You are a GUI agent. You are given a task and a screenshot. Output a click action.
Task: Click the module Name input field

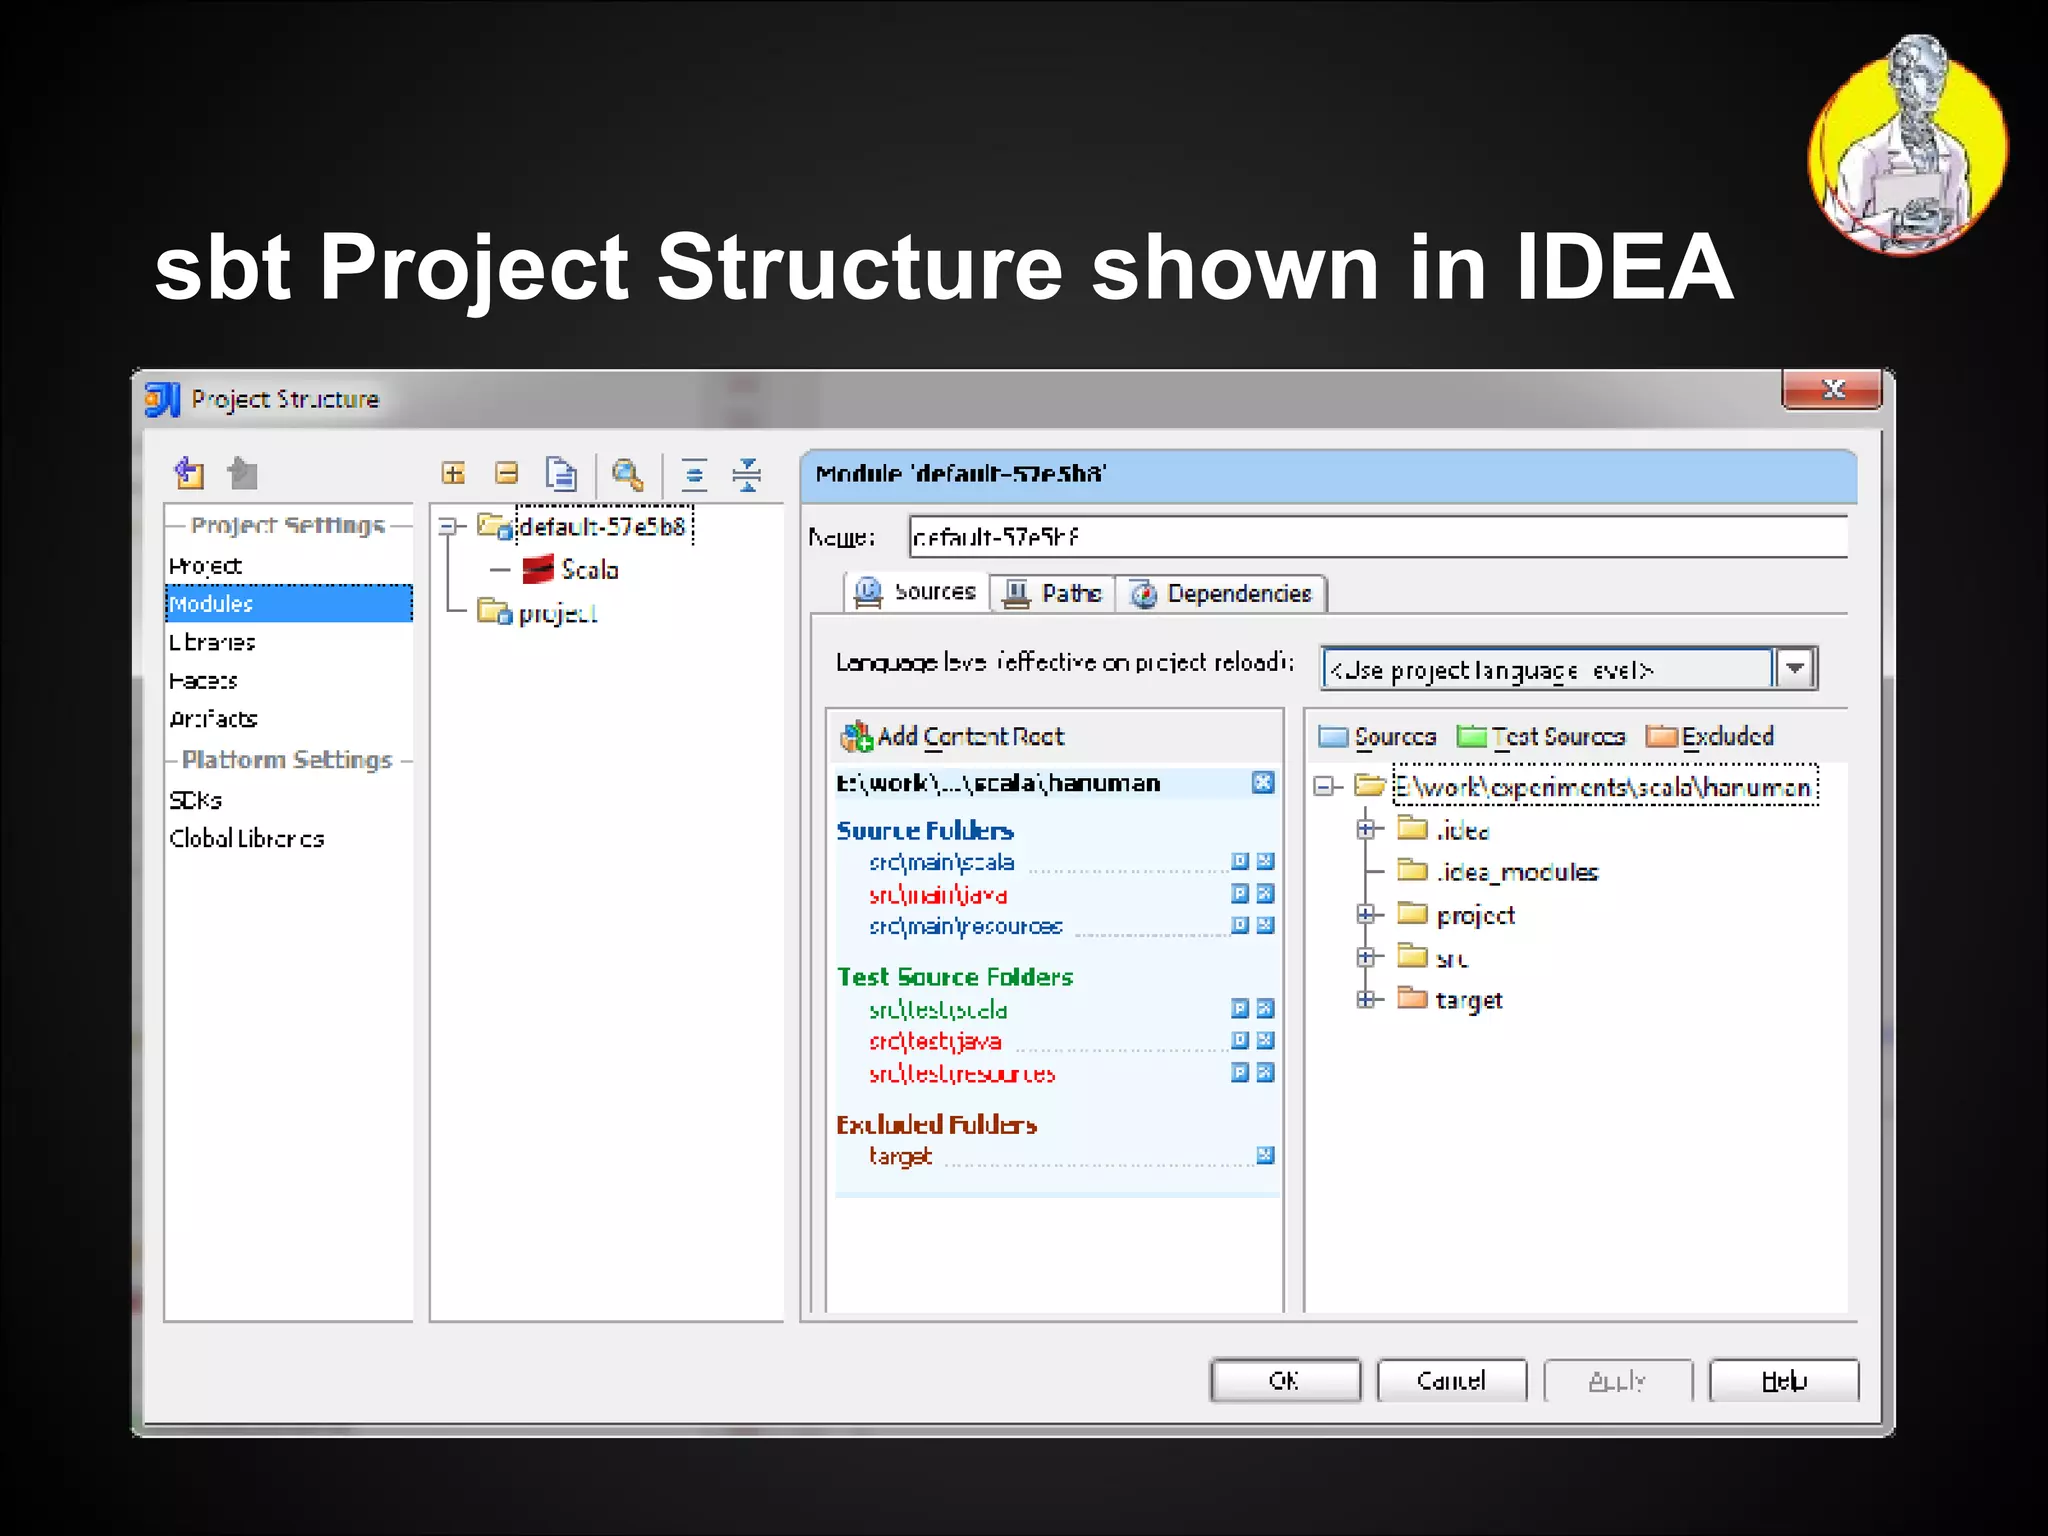[1378, 537]
